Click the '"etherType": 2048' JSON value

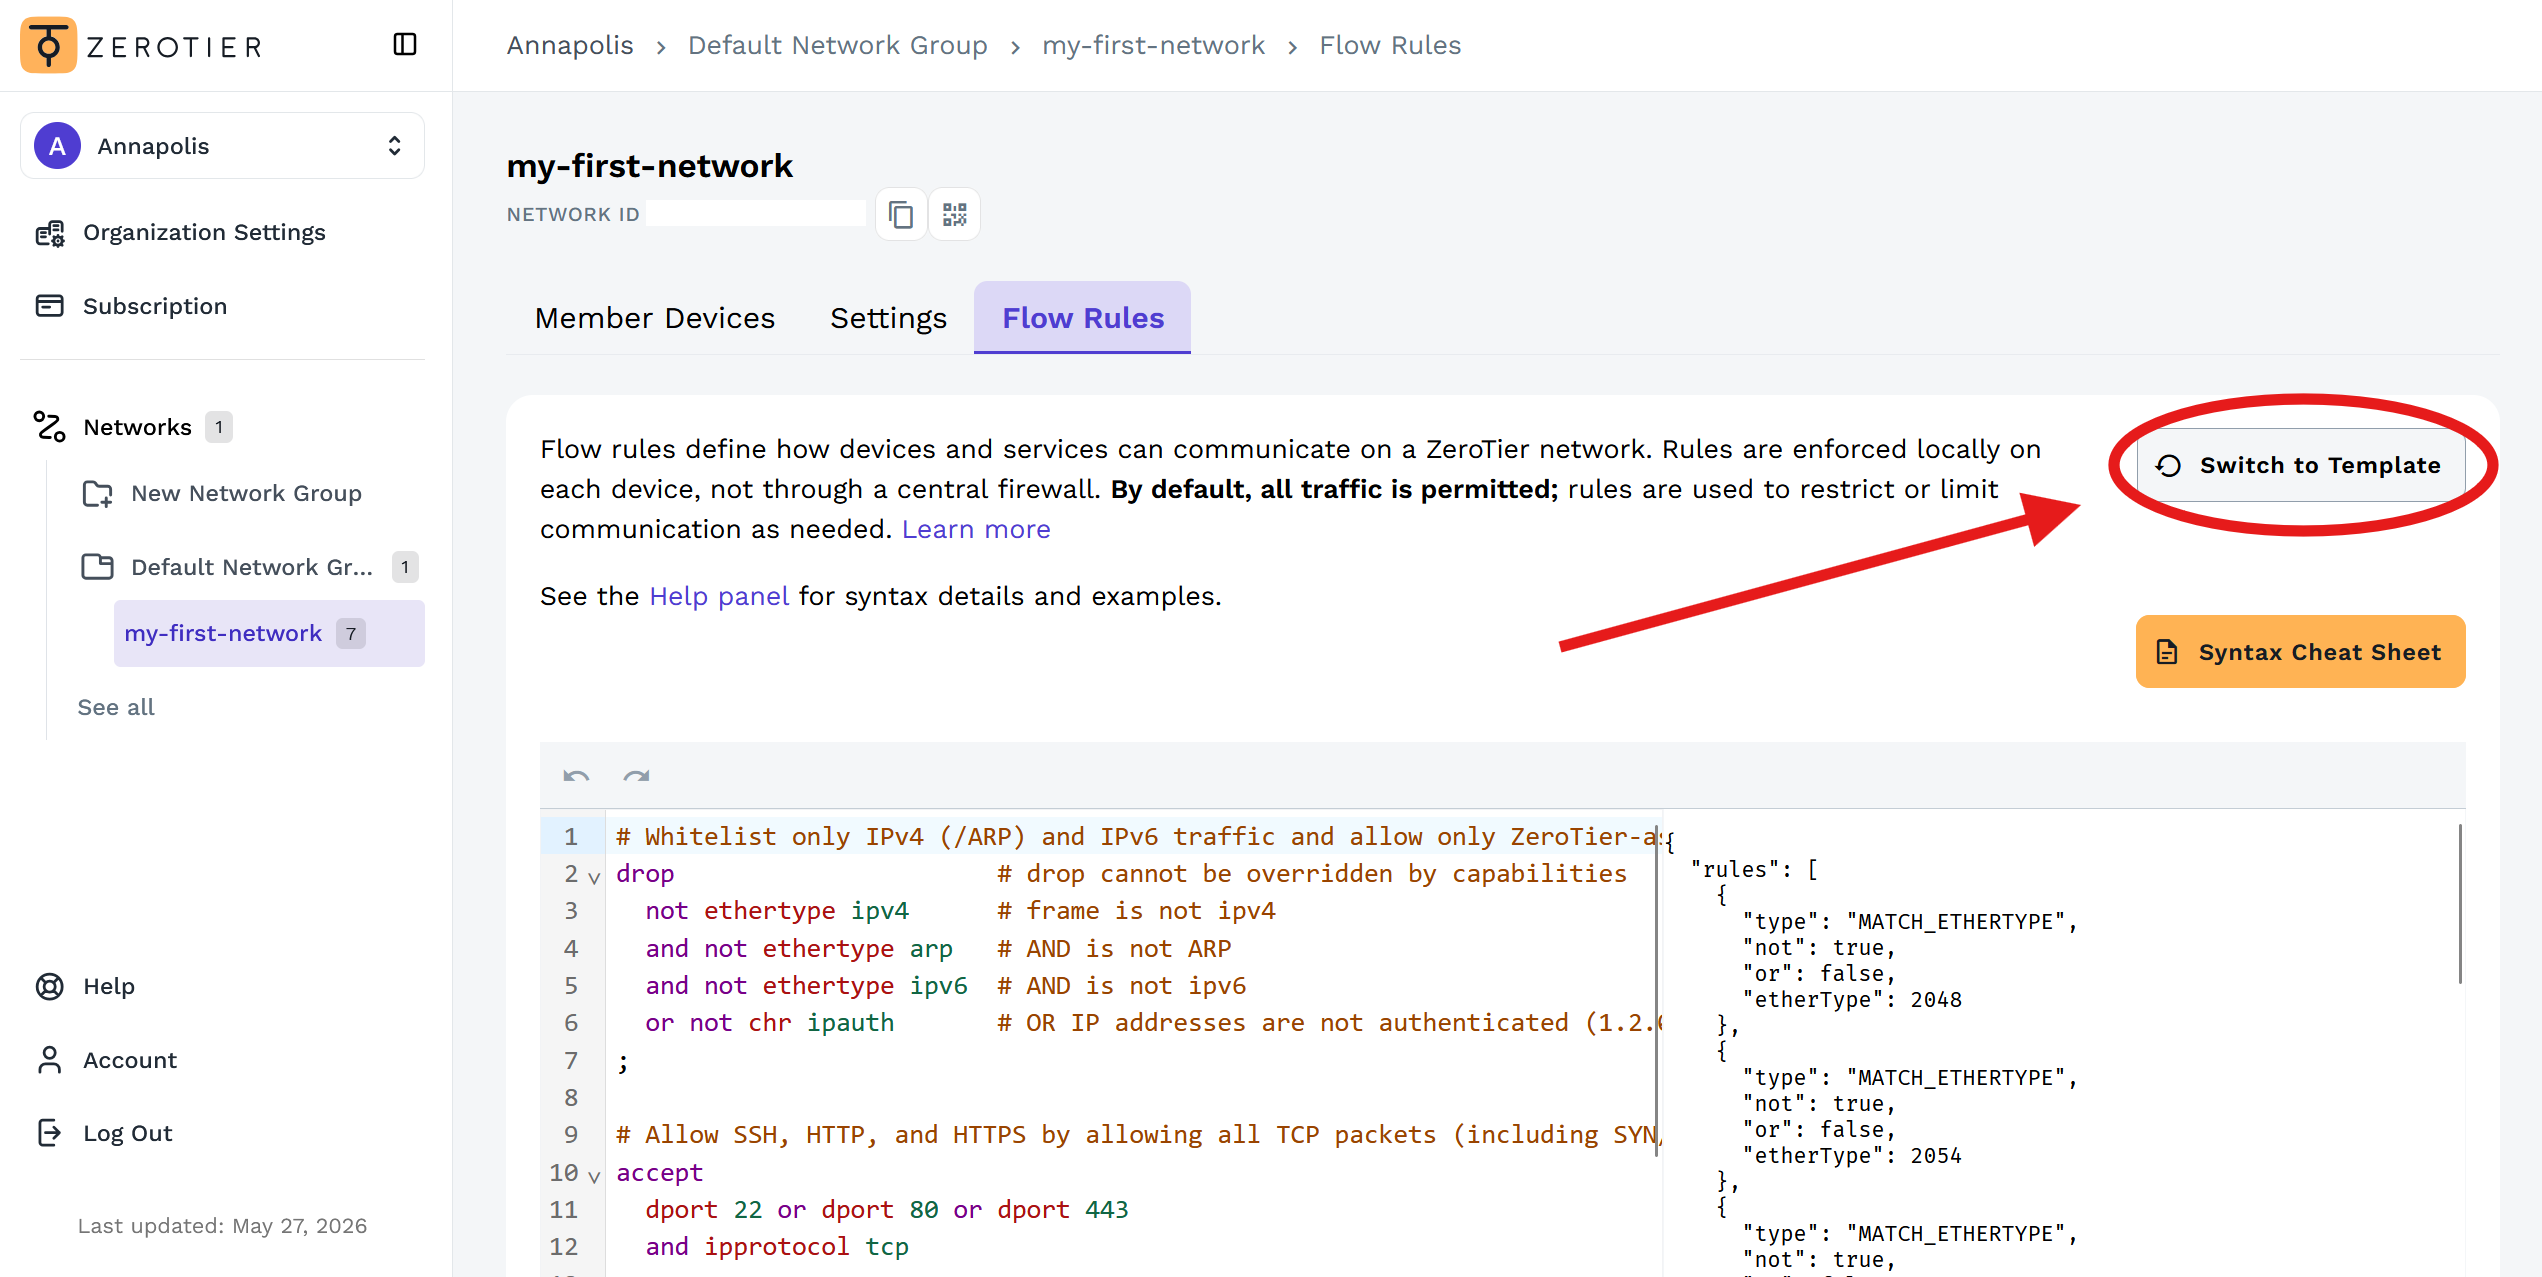point(1851,999)
